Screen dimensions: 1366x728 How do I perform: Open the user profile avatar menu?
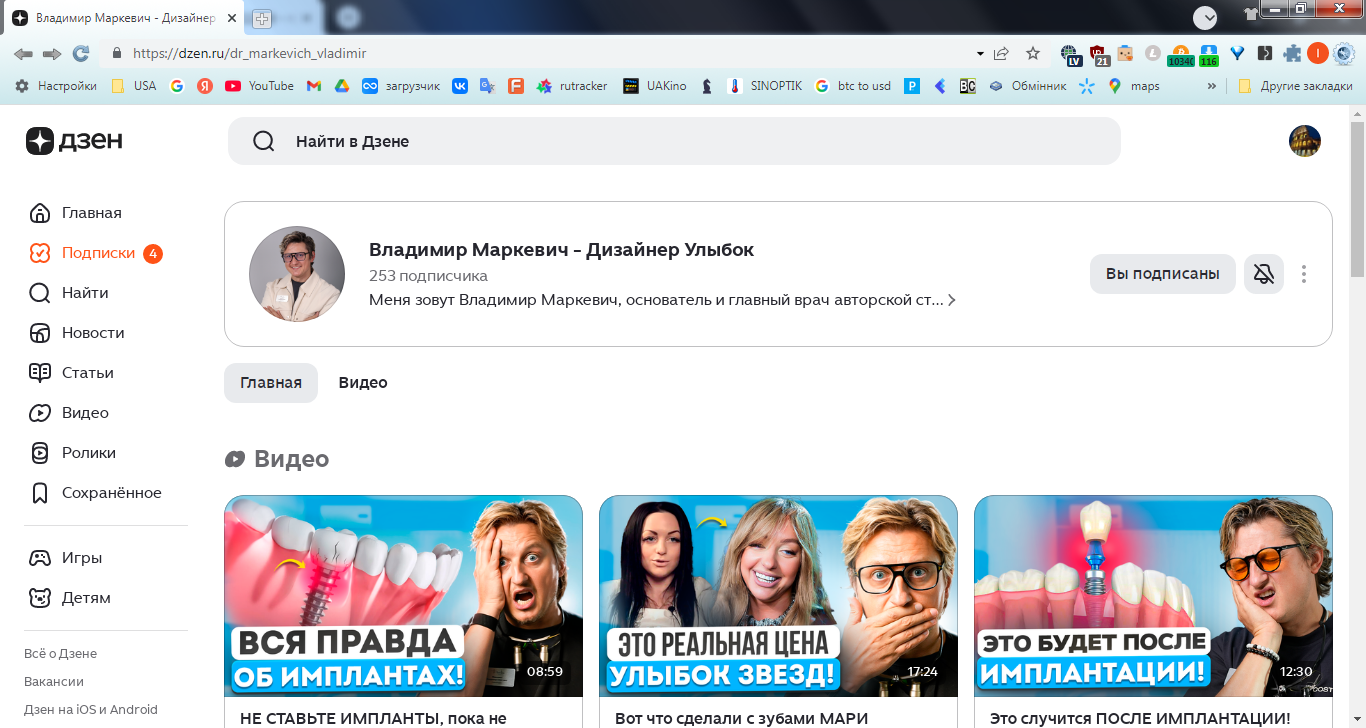tap(1305, 141)
